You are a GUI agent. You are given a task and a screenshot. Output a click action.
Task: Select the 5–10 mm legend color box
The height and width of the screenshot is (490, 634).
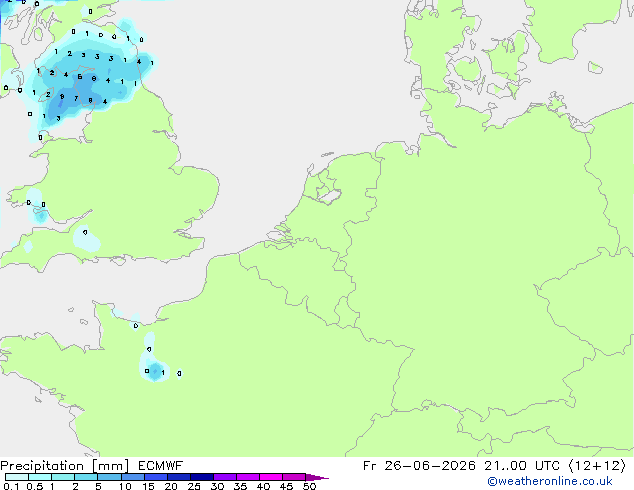(x=109, y=477)
